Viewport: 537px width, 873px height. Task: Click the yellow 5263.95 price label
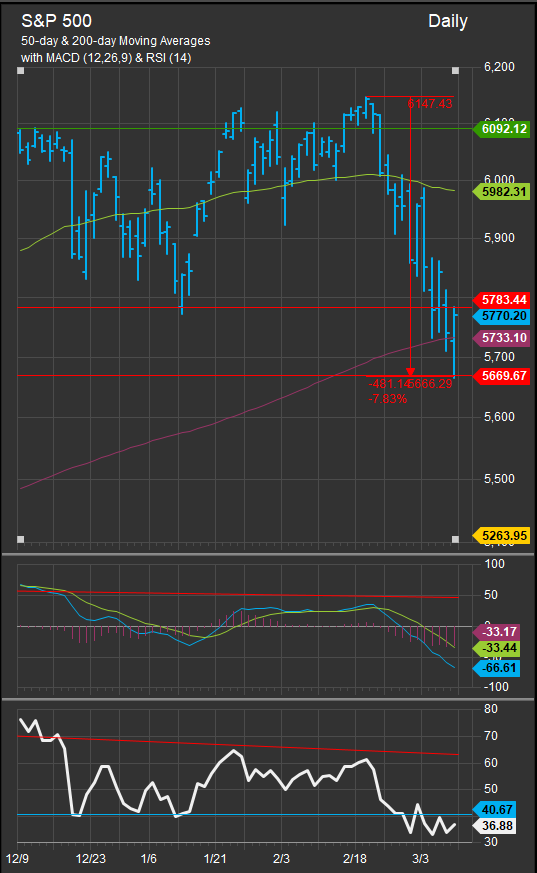coord(501,536)
